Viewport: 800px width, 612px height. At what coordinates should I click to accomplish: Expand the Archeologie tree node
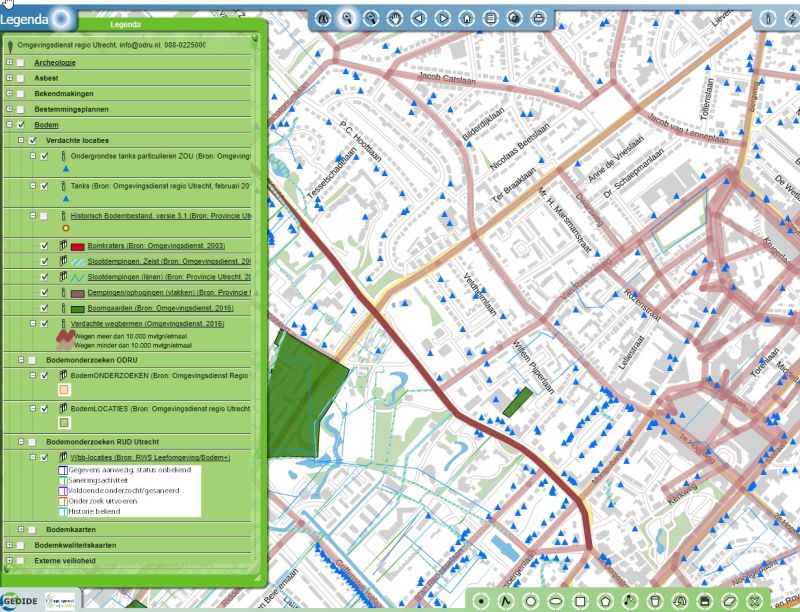9,62
